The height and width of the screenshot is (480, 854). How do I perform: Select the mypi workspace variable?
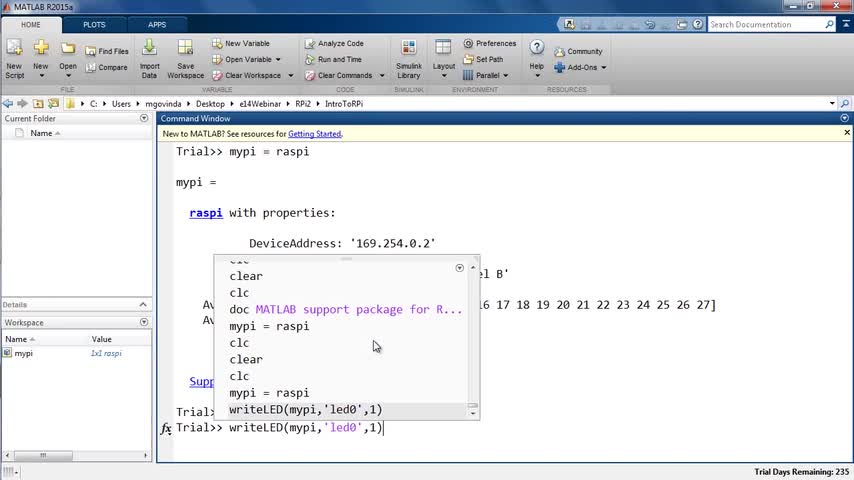(x=23, y=354)
